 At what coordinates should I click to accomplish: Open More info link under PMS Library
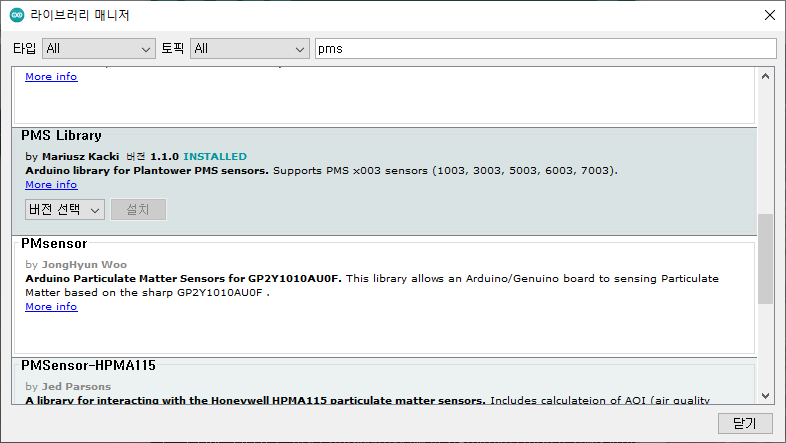click(x=51, y=184)
